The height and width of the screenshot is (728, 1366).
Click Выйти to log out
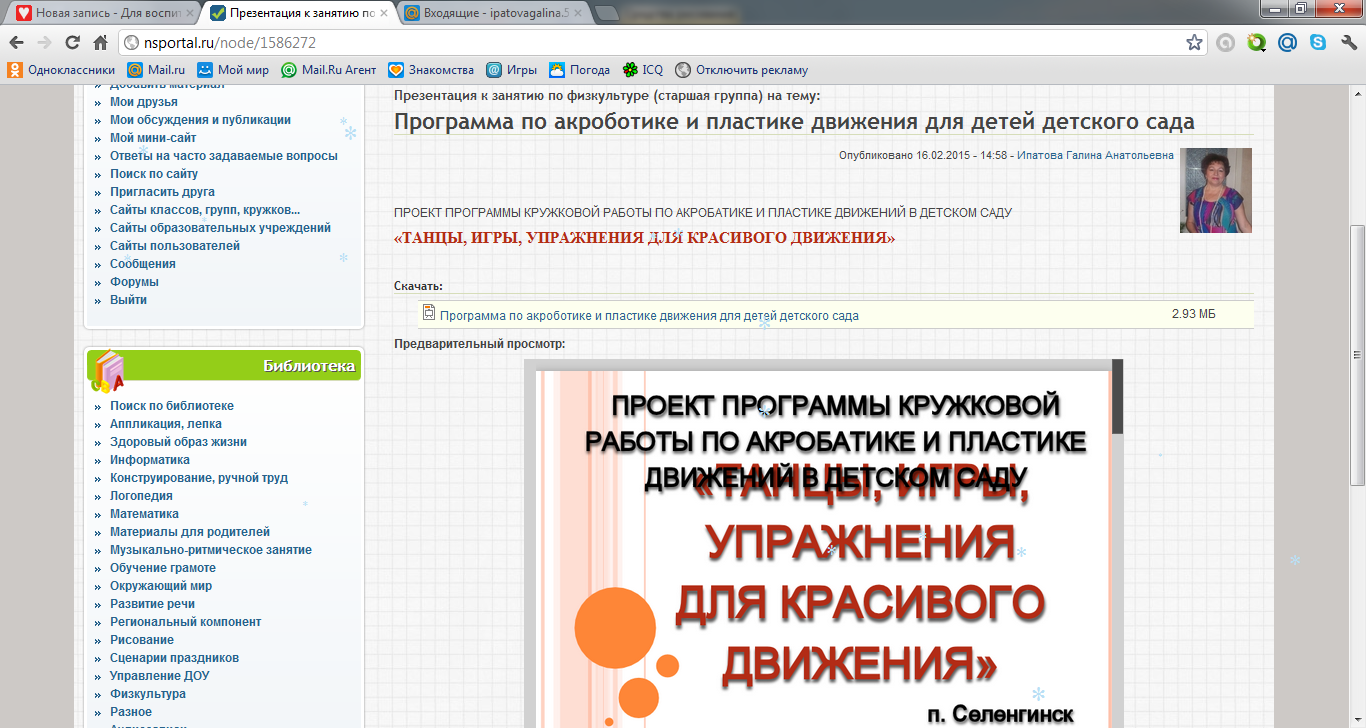128,300
